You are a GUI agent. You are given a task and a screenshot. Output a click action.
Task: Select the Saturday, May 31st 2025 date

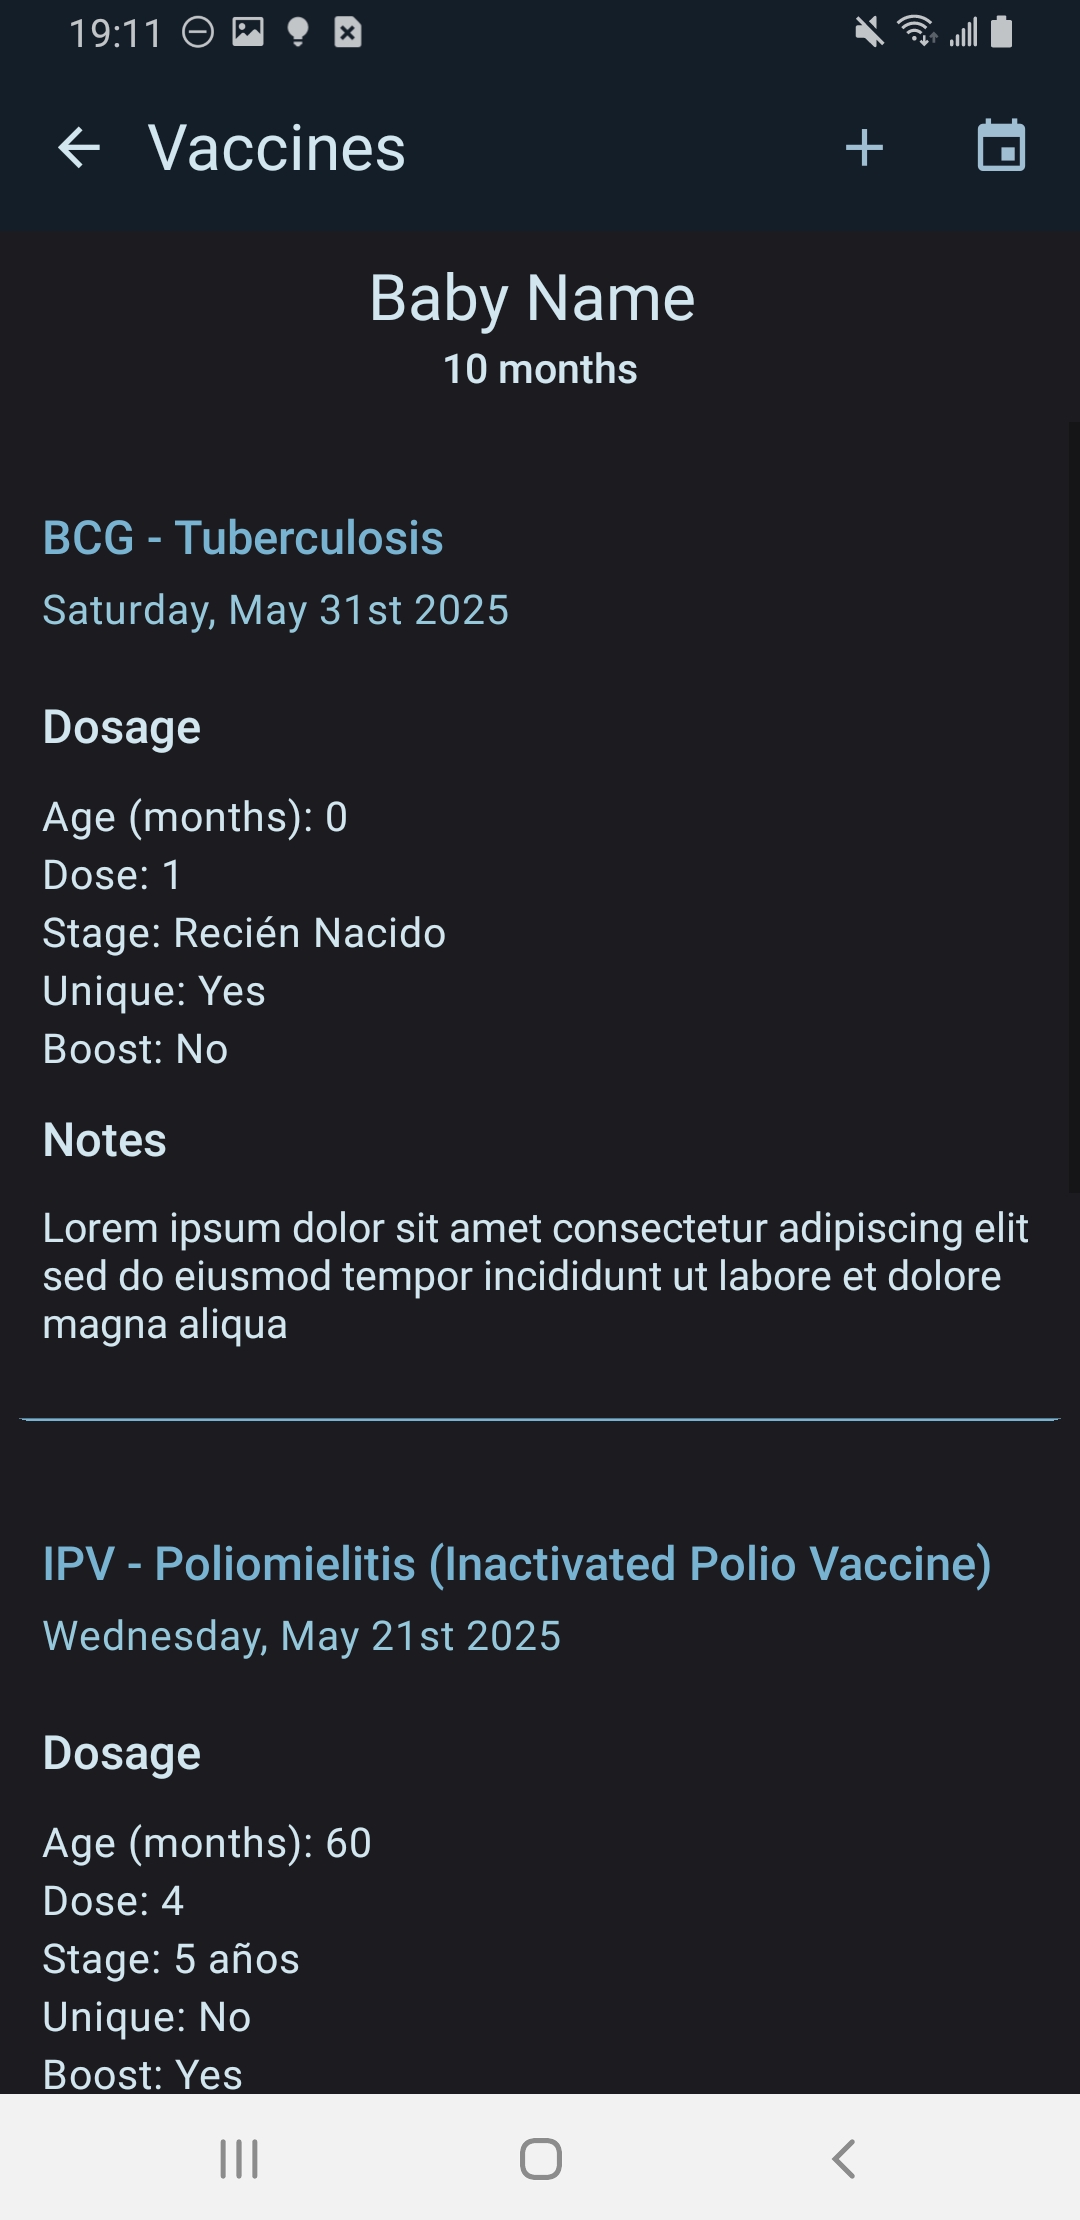[276, 610]
